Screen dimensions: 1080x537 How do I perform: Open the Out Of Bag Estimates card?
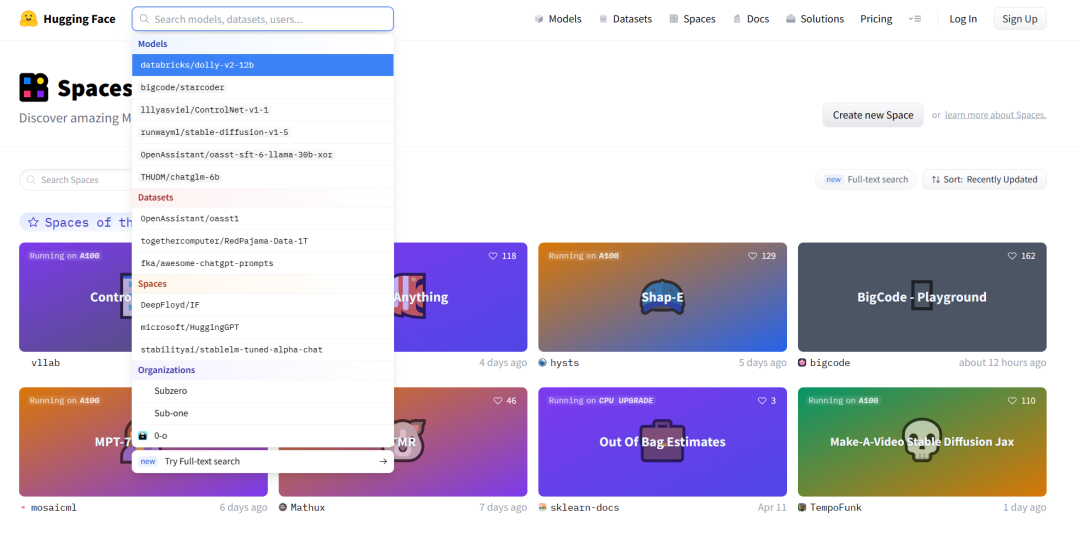click(x=662, y=442)
